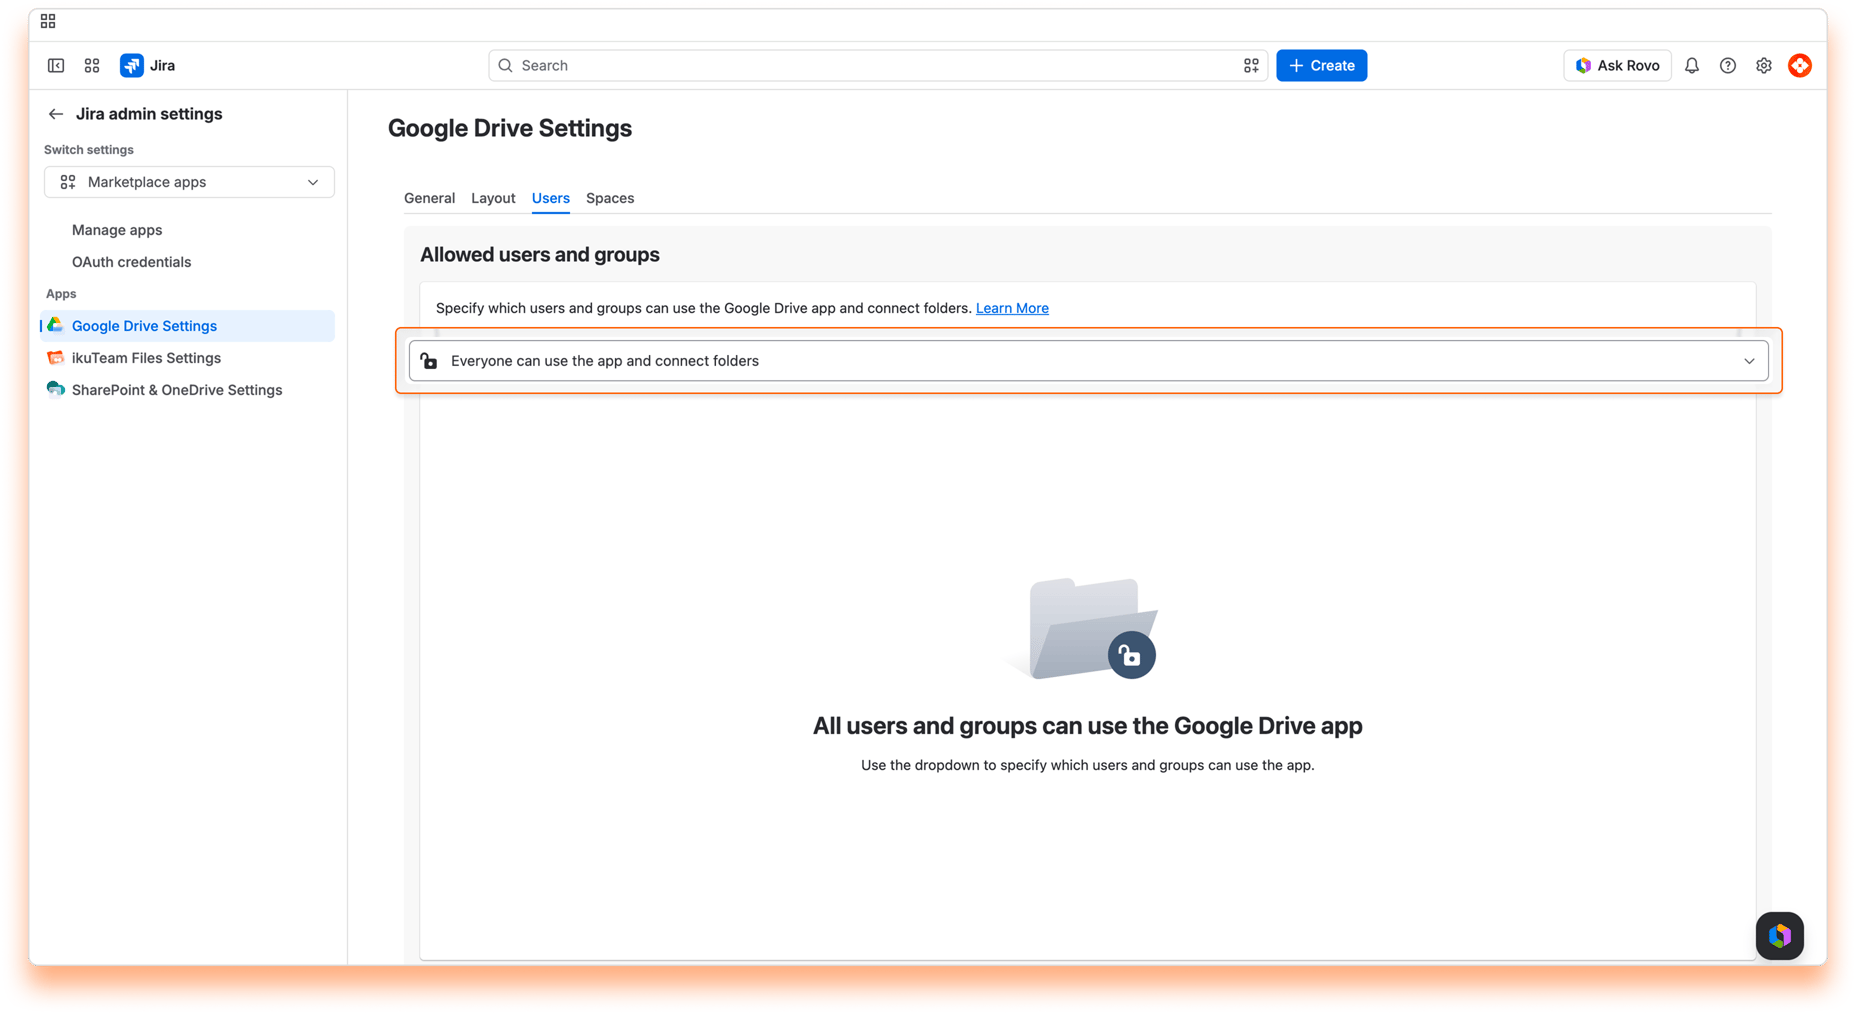Select the Layout tab
This screenshot has height=1014, width=1856.
493,198
